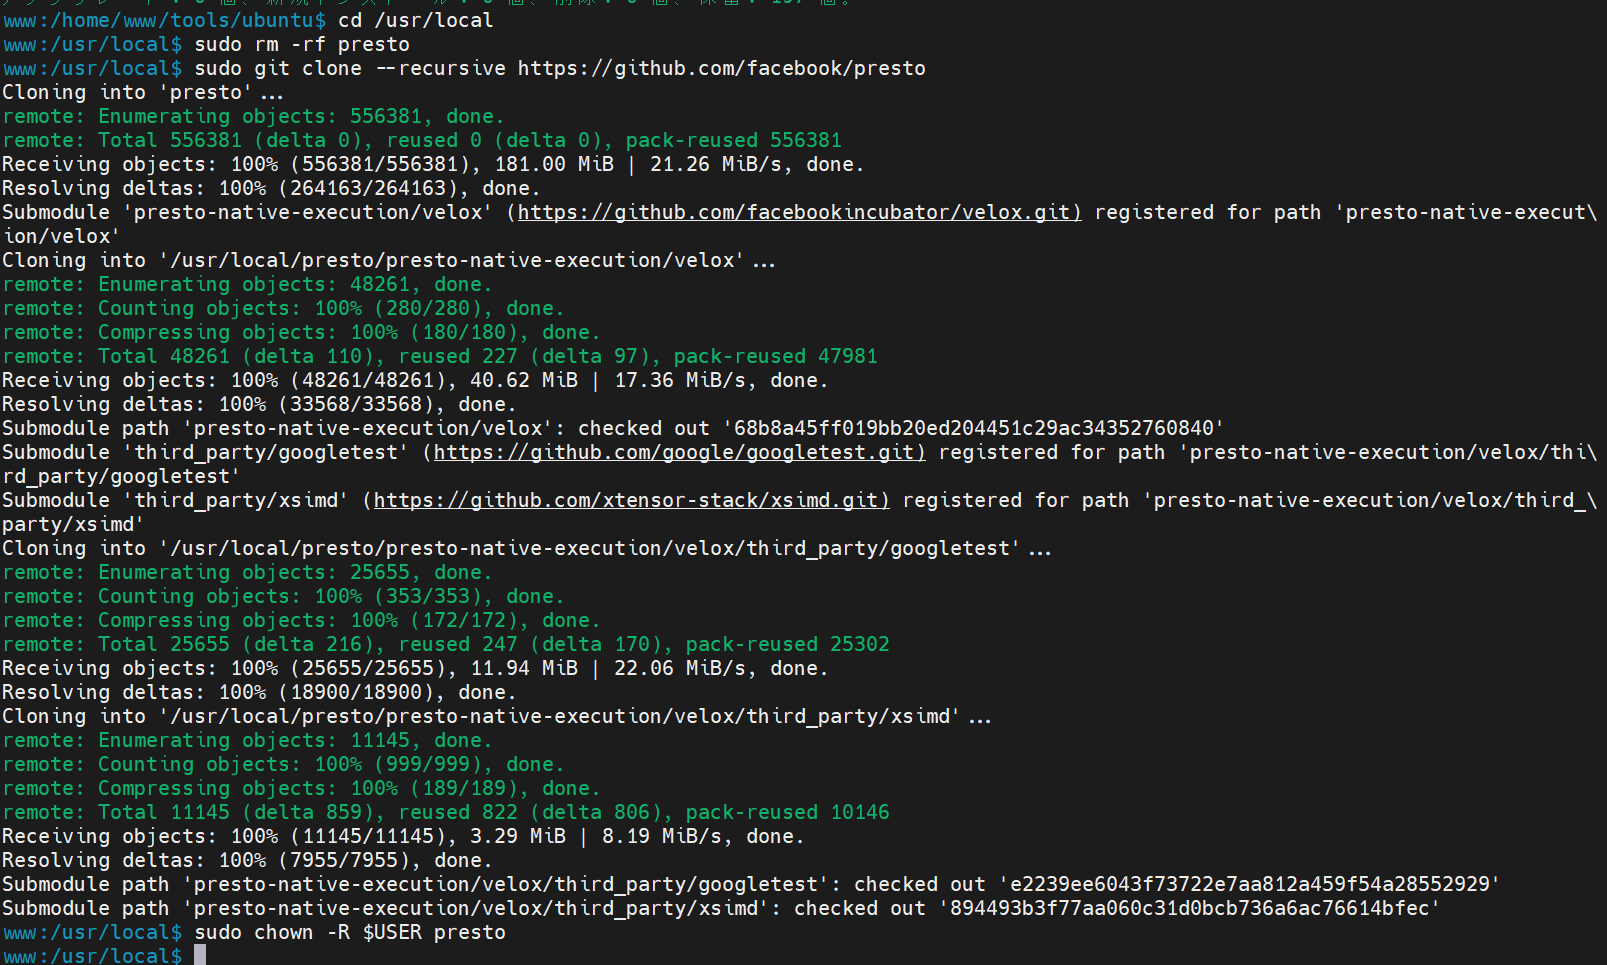
Task: Click 'Receiving objects' line showing 3.29 MiB
Action: click(403, 836)
